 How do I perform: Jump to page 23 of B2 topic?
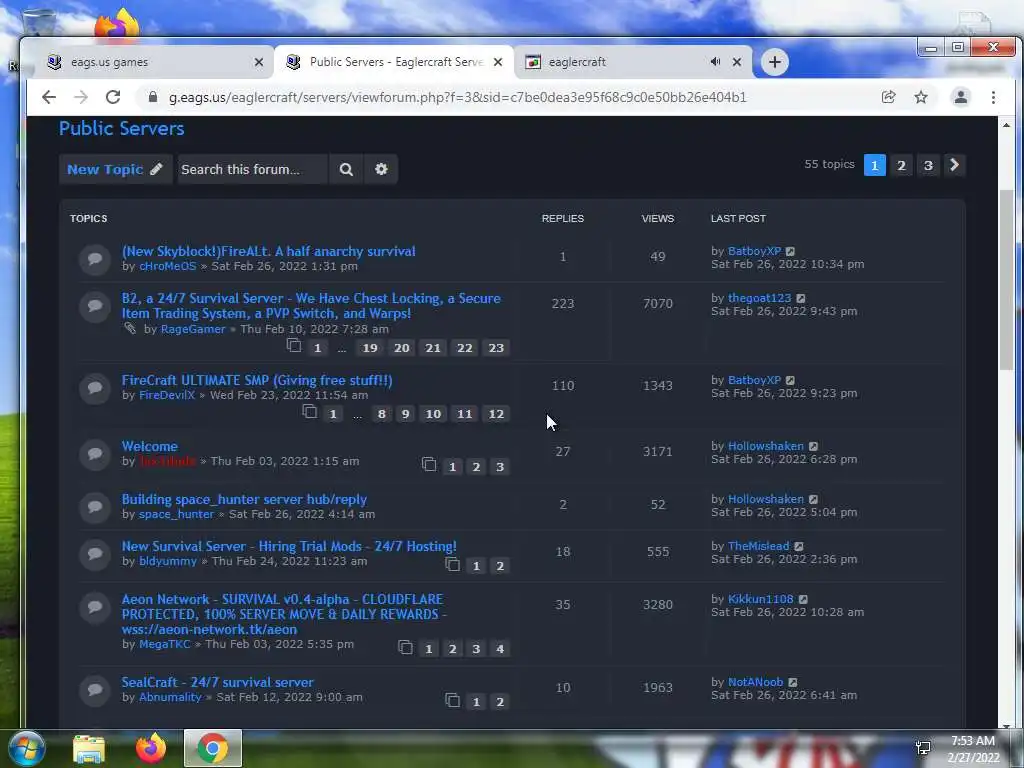(496, 348)
